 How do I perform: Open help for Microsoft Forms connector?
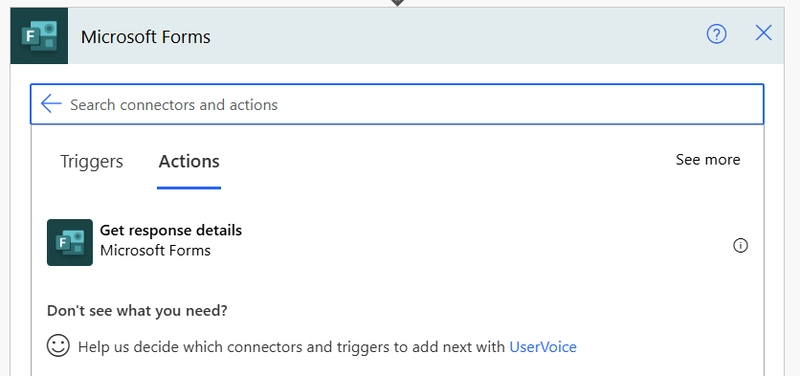point(716,34)
